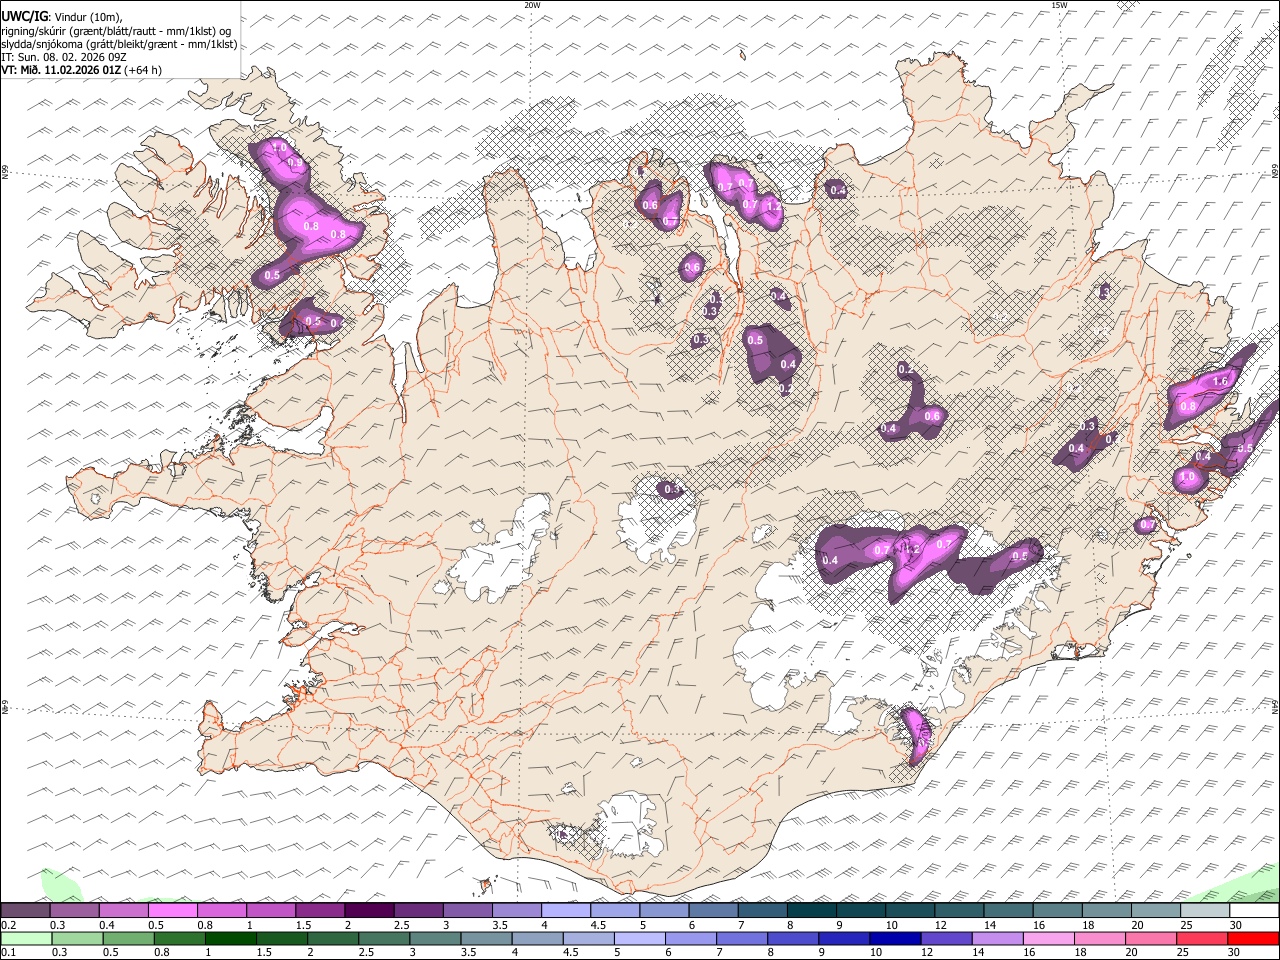Click the "12" label in the upper legend row
The width and height of the screenshot is (1280, 960).
click(942, 925)
